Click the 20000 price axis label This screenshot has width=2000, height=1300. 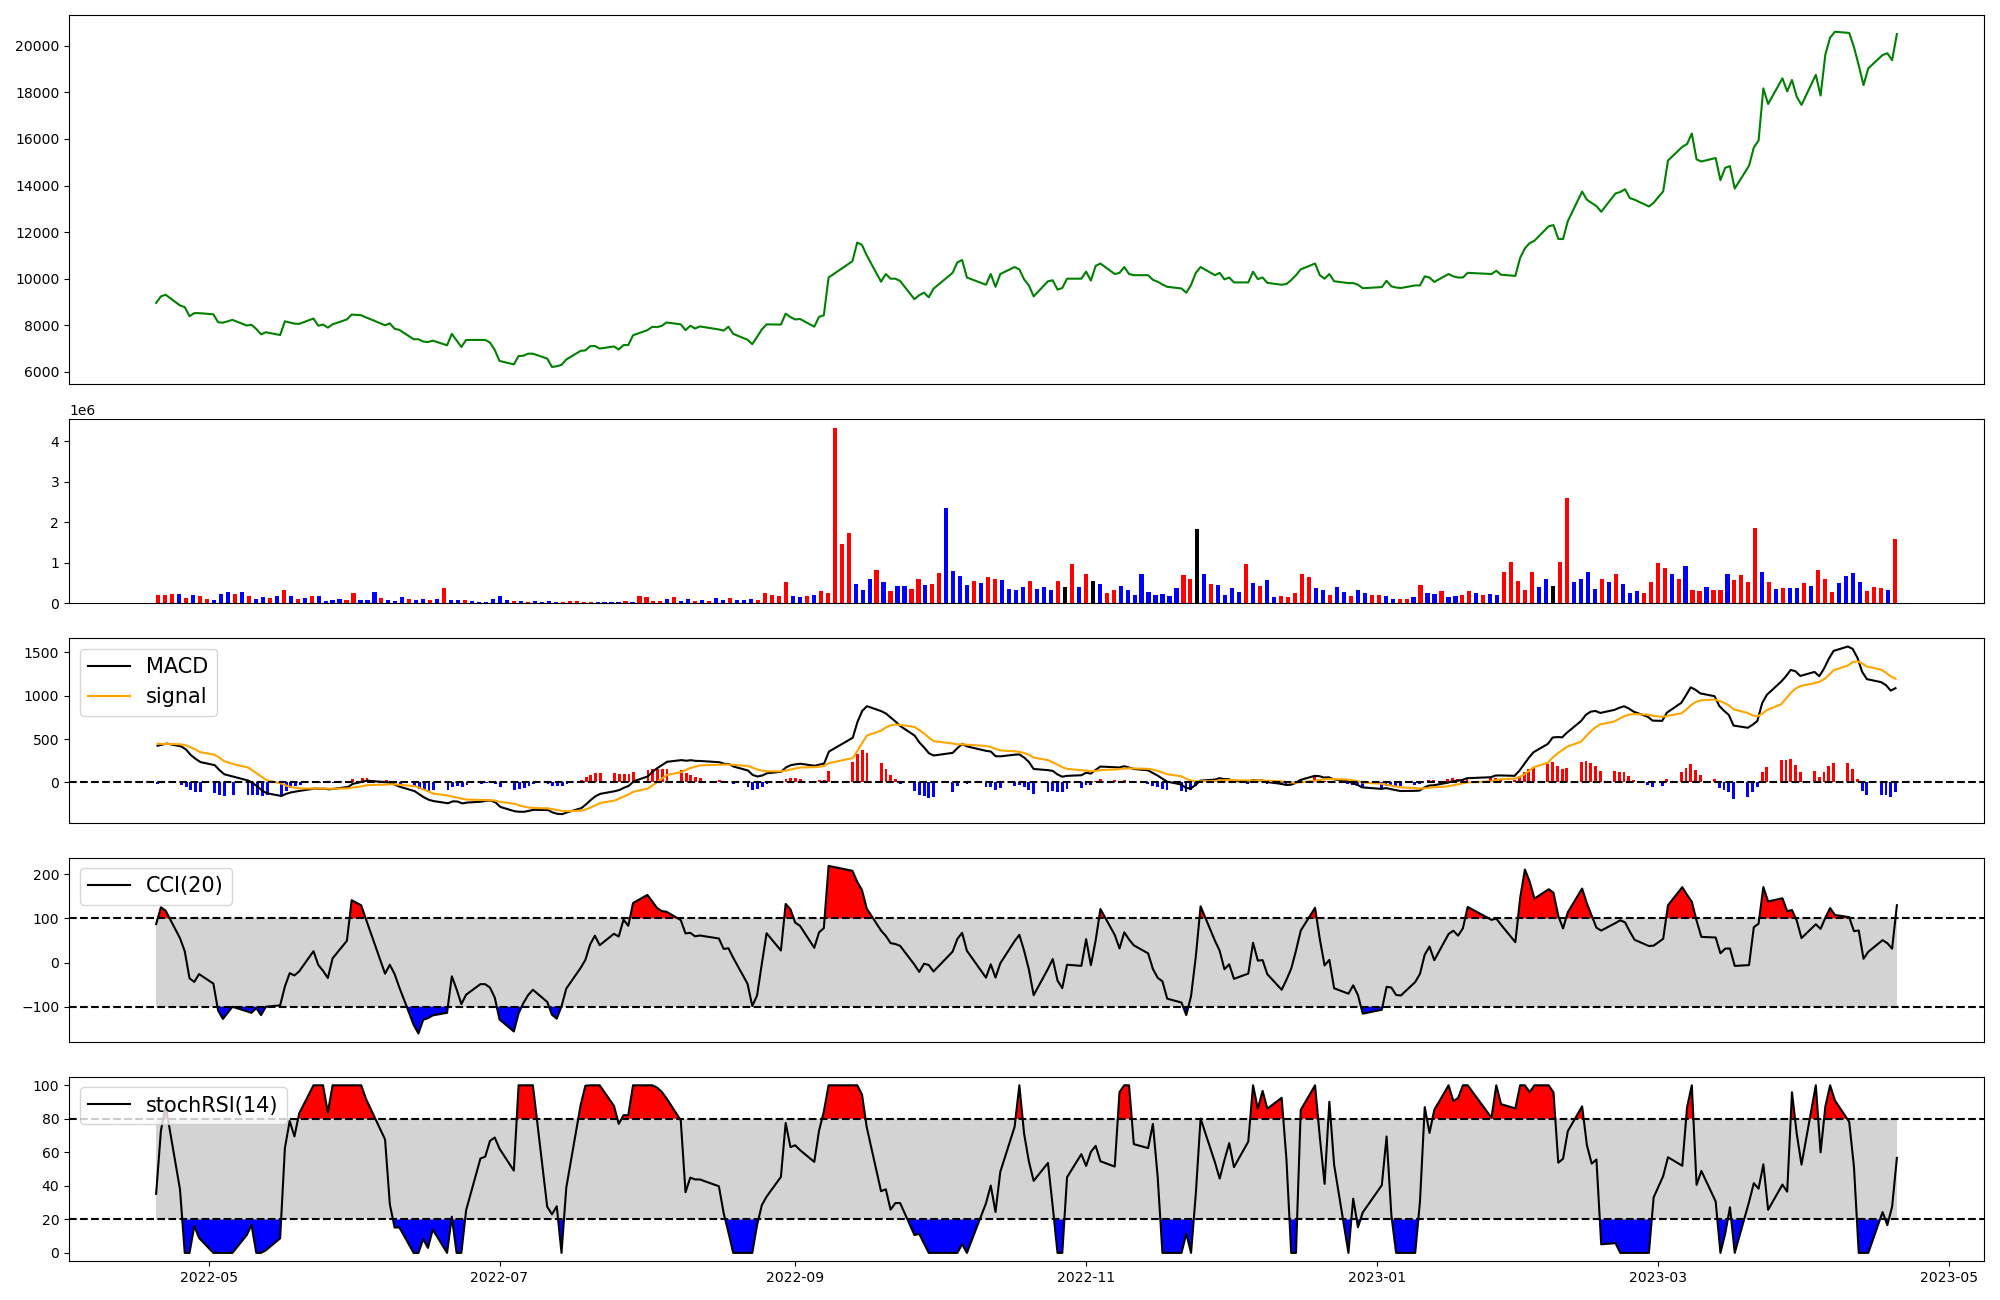37,46
